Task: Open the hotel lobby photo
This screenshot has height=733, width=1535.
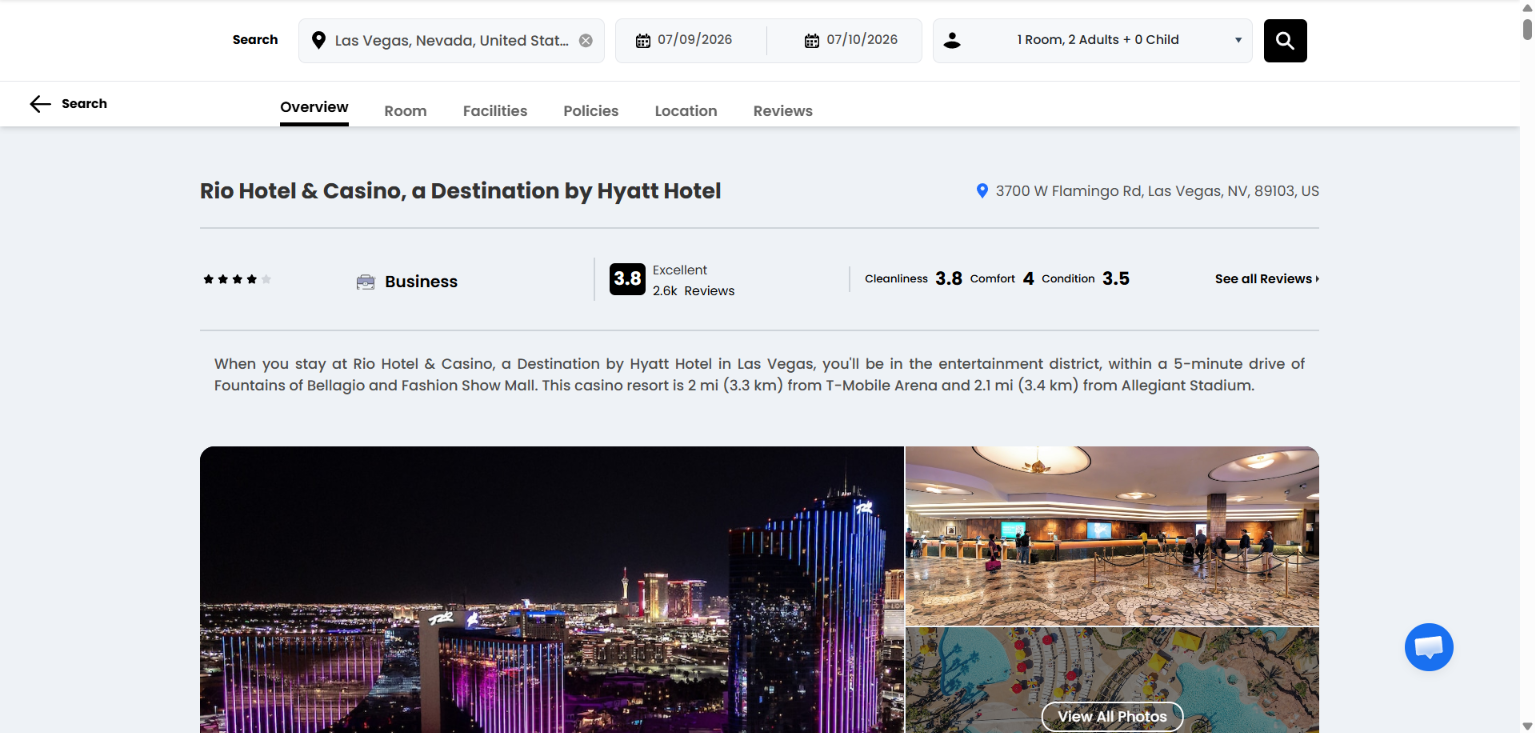Action: (1112, 536)
